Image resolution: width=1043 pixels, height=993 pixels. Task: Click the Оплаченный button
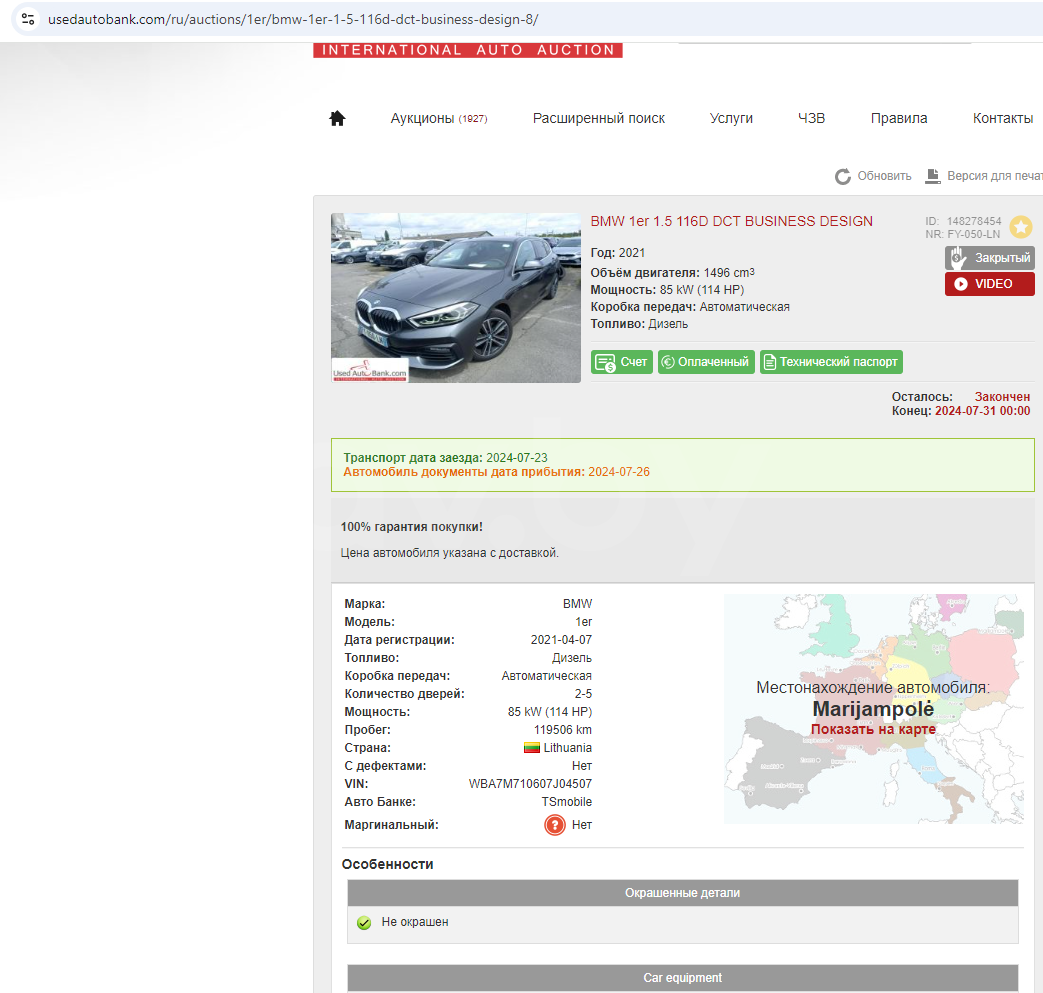pyautogui.click(x=706, y=362)
